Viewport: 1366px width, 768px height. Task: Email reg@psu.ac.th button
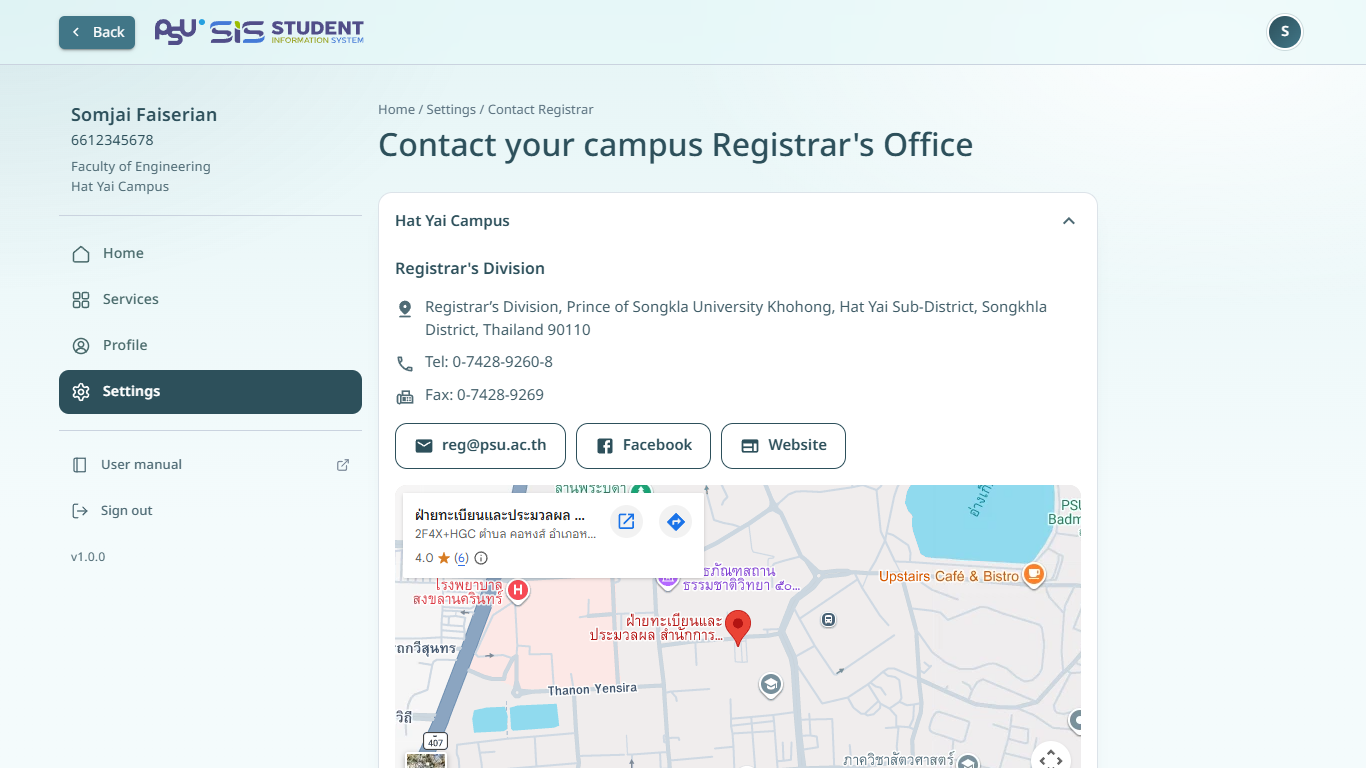pyautogui.click(x=480, y=446)
